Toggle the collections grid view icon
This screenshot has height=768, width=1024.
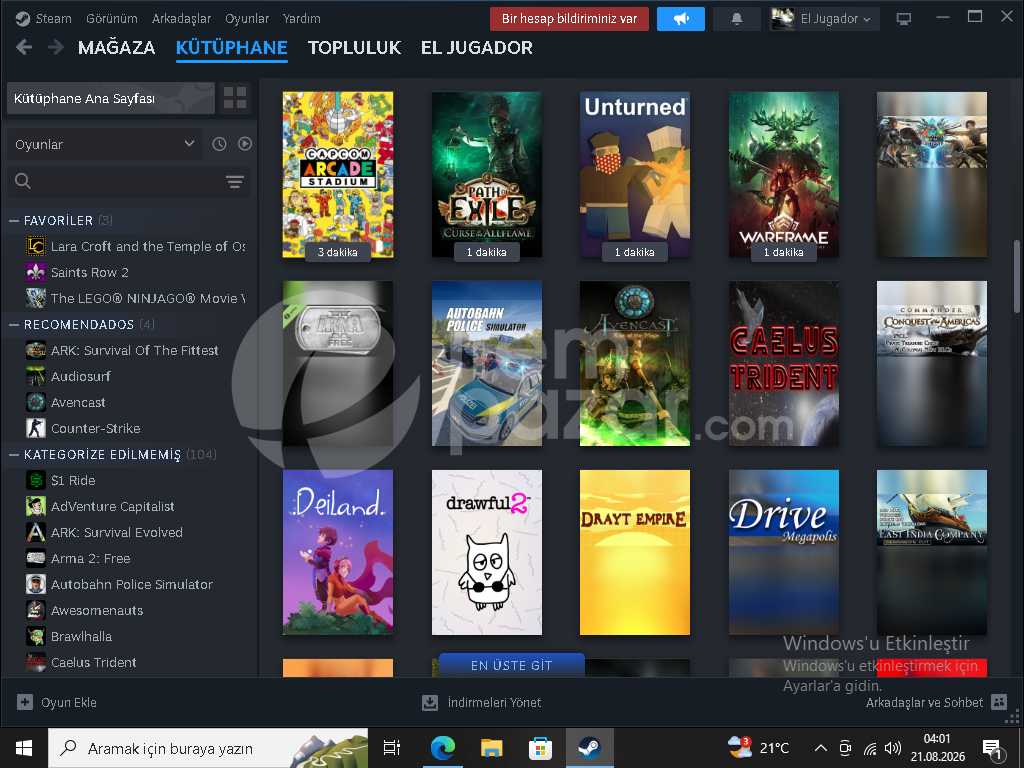(x=235, y=98)
